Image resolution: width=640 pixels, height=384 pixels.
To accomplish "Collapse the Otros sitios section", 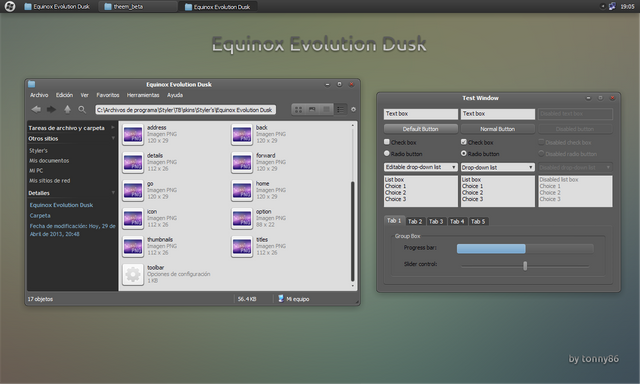I will click(x=113, y=138).
